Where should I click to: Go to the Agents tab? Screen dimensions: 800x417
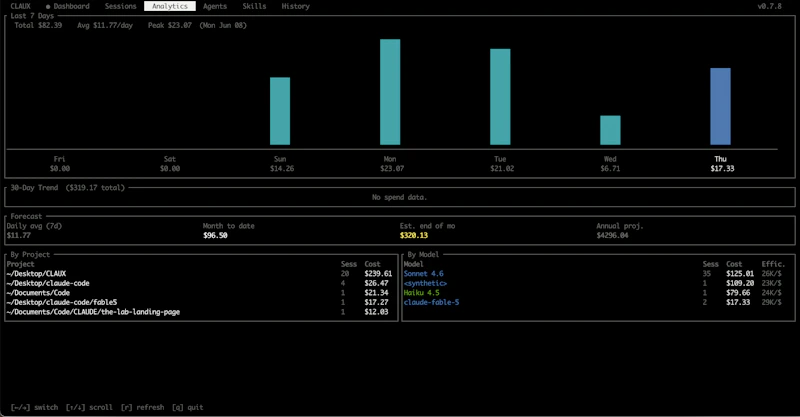click(215, 6)
